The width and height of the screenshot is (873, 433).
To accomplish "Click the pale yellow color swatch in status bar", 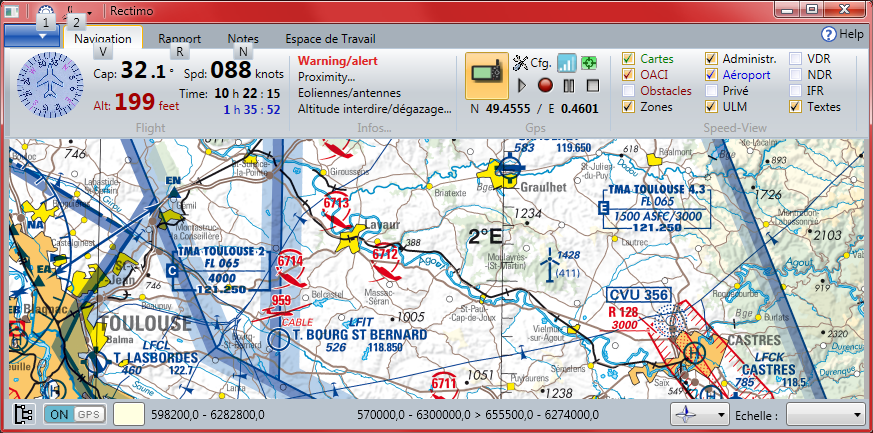I will 128,415.
